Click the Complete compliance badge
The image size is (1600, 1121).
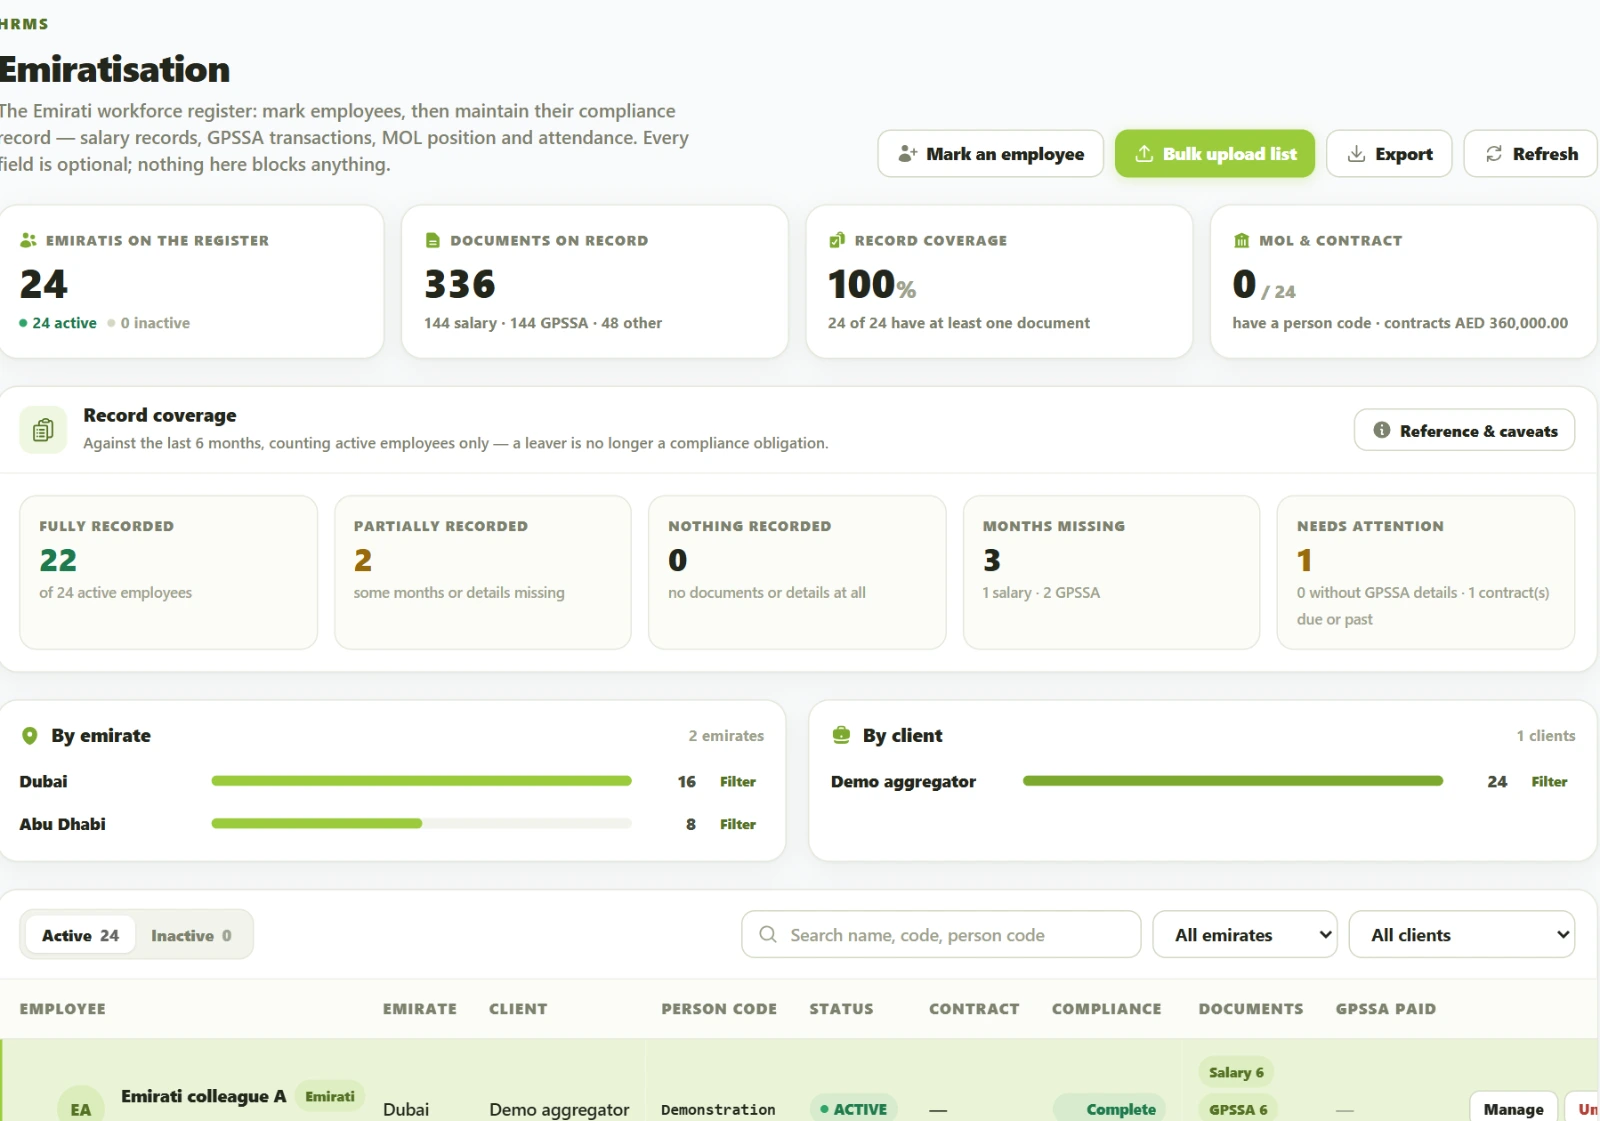(x=1110, y=1108)
